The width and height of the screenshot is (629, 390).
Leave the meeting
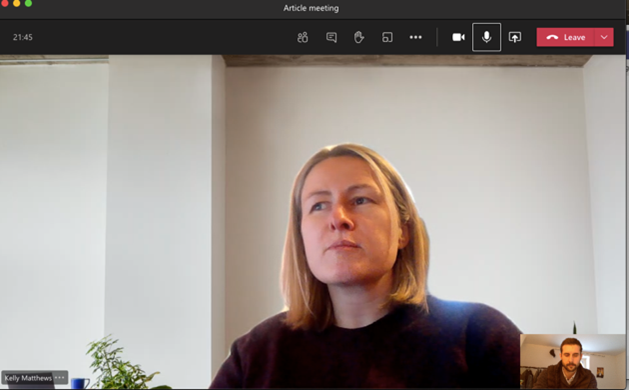click(566, 37)
